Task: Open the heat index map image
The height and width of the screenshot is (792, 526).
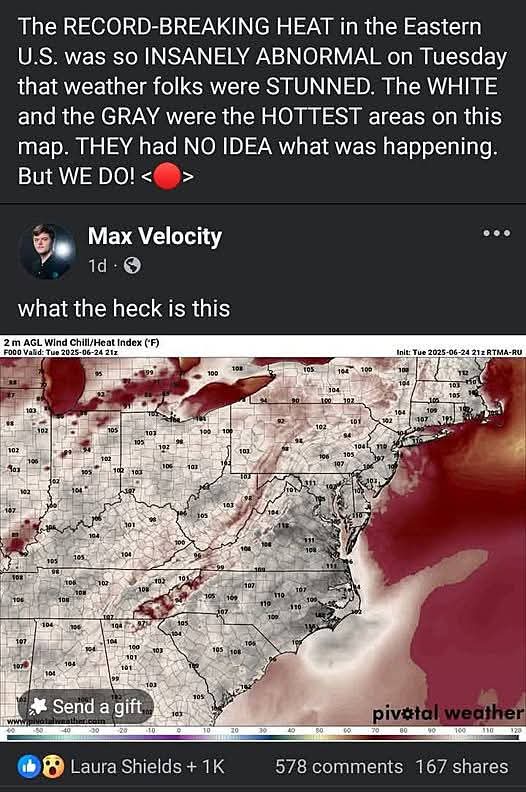Action: 263,538
